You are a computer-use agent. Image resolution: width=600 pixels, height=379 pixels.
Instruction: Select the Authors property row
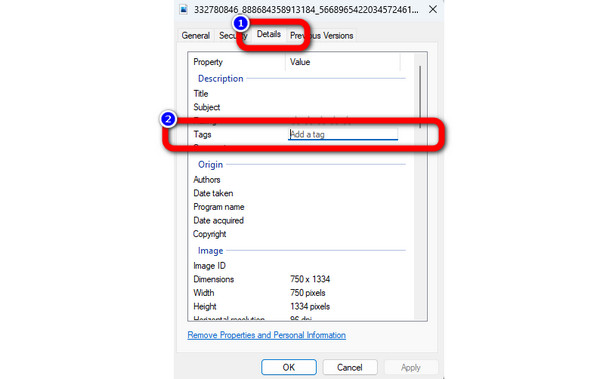pyautogui.click(x=300, y=180)
